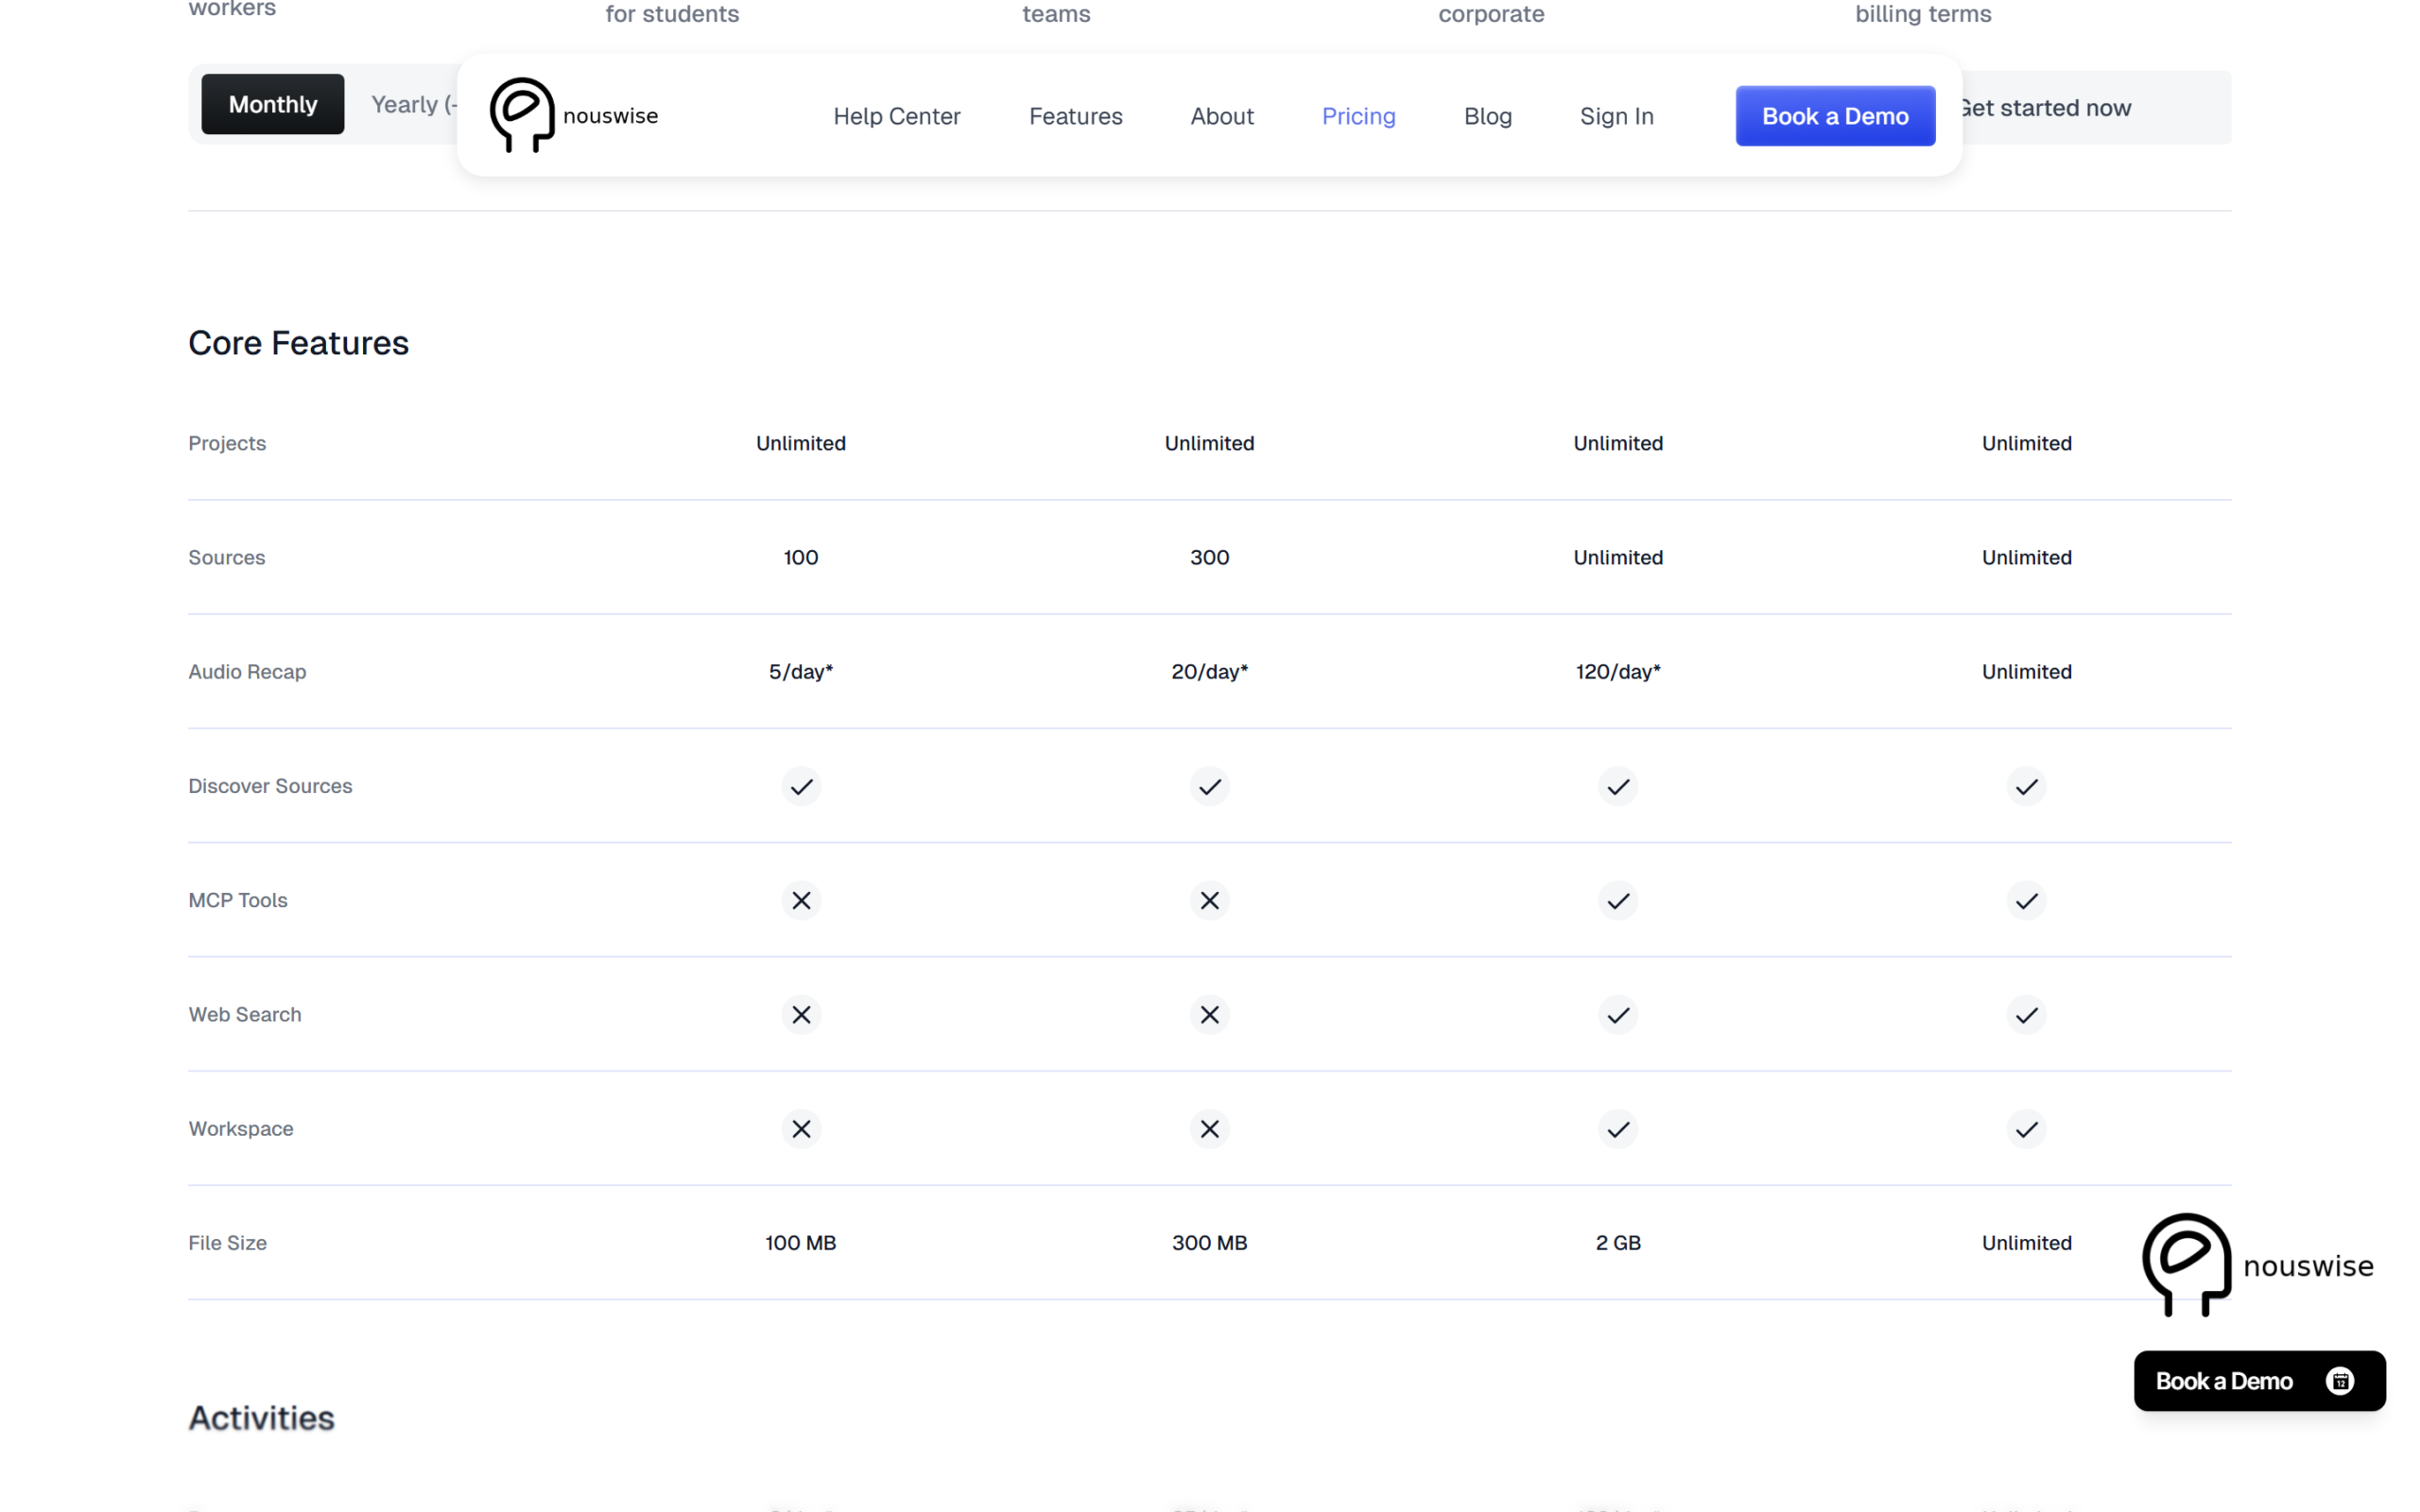Click Discover Sources checkmark in second plan column
The height and width of the screenshot is (1512, 2420).
pyautogui.click(x=1209, y=786)
